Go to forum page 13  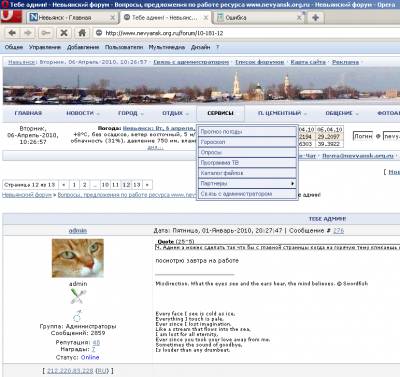pos(137,185)
